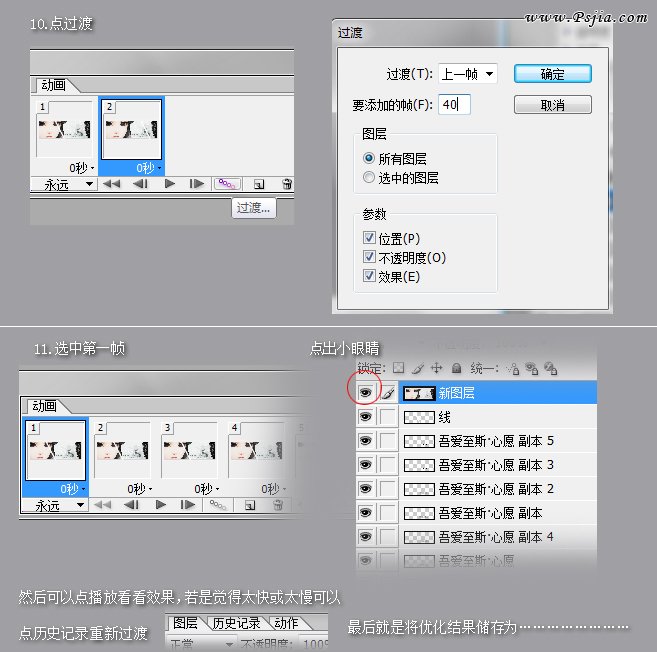
Task: Click the 要添加的帧 input field
Action: coord(454,104)
